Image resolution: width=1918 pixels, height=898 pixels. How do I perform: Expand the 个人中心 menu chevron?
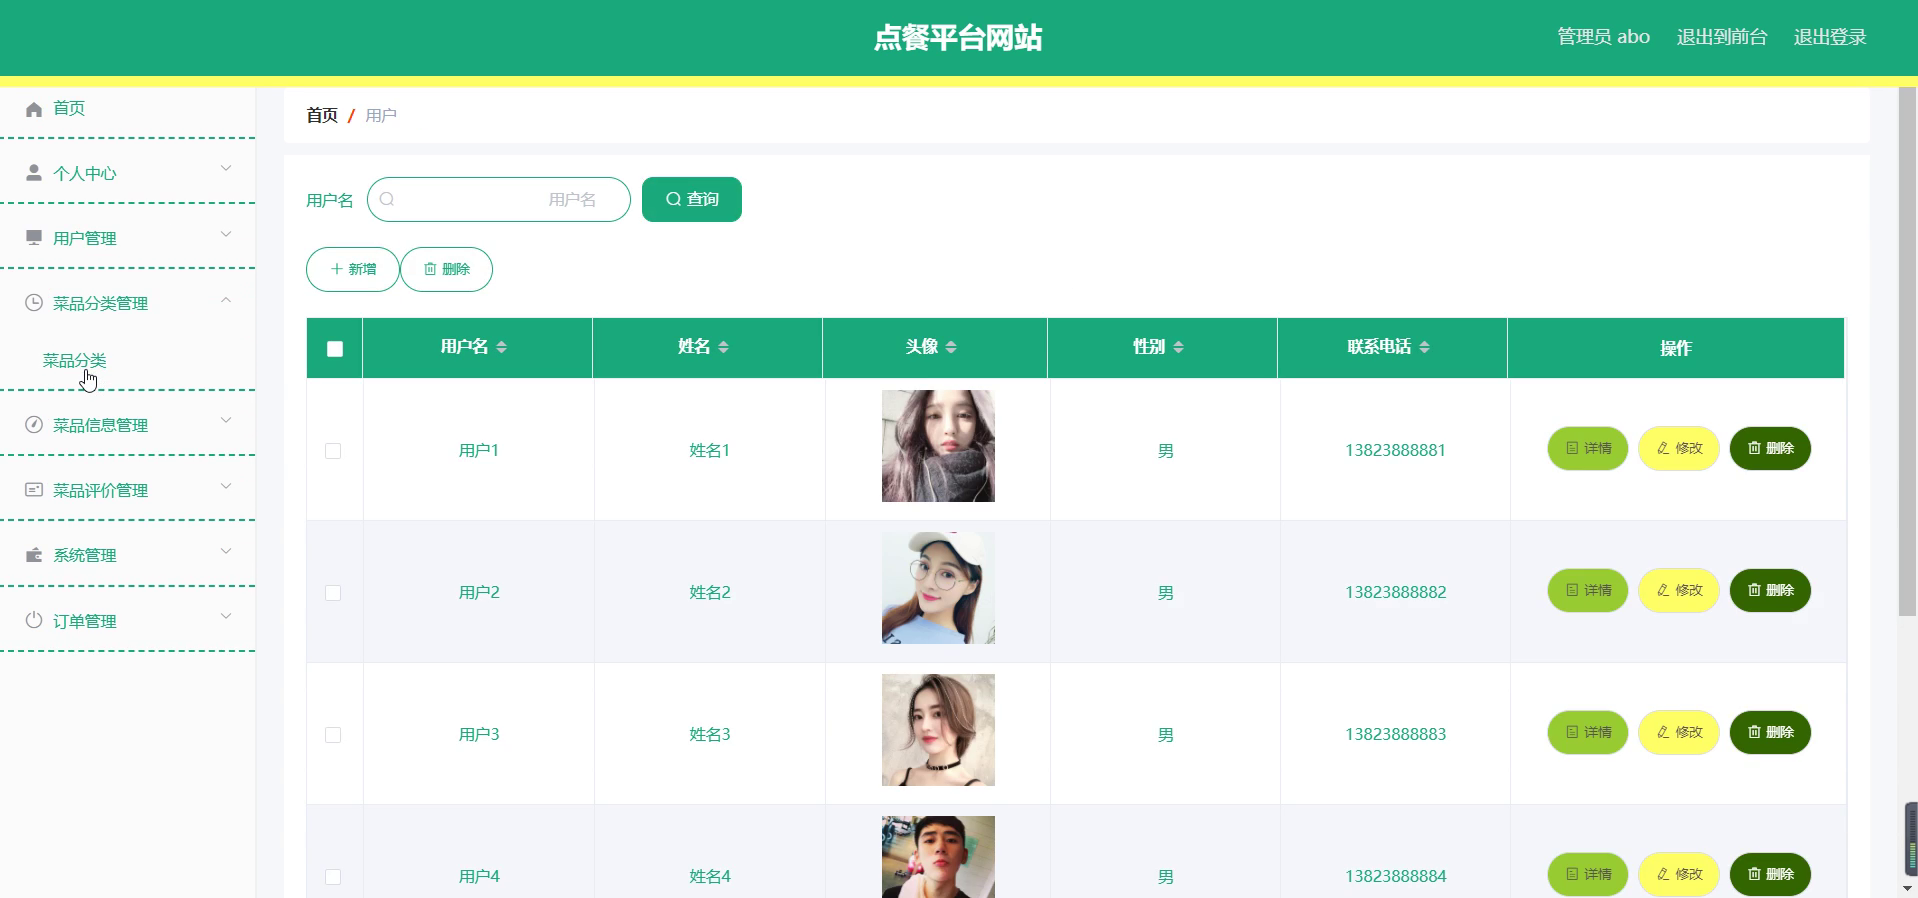click(226, 169)
